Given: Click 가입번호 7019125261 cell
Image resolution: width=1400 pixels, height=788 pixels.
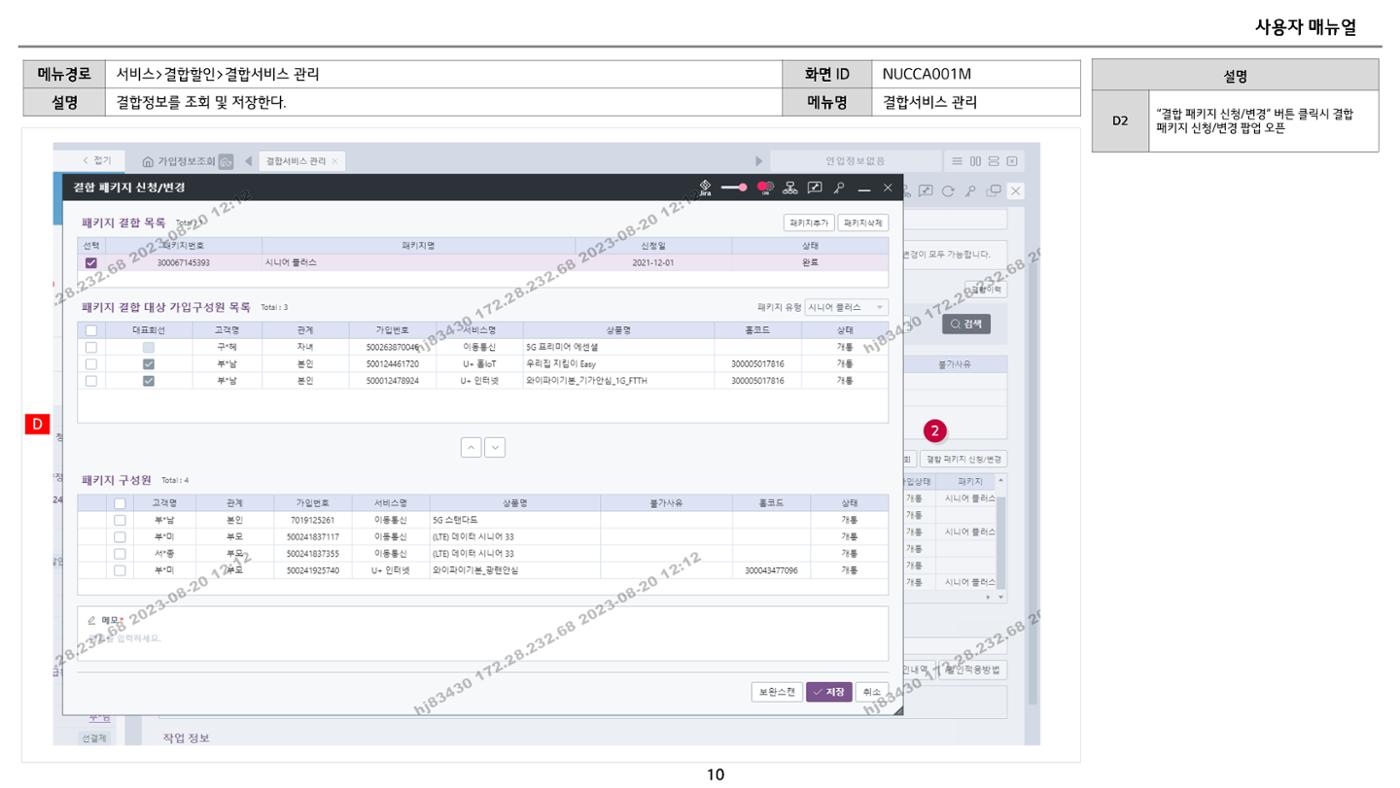Looking at the screenshot, I should pyautogui.click(x=313, y=520).
